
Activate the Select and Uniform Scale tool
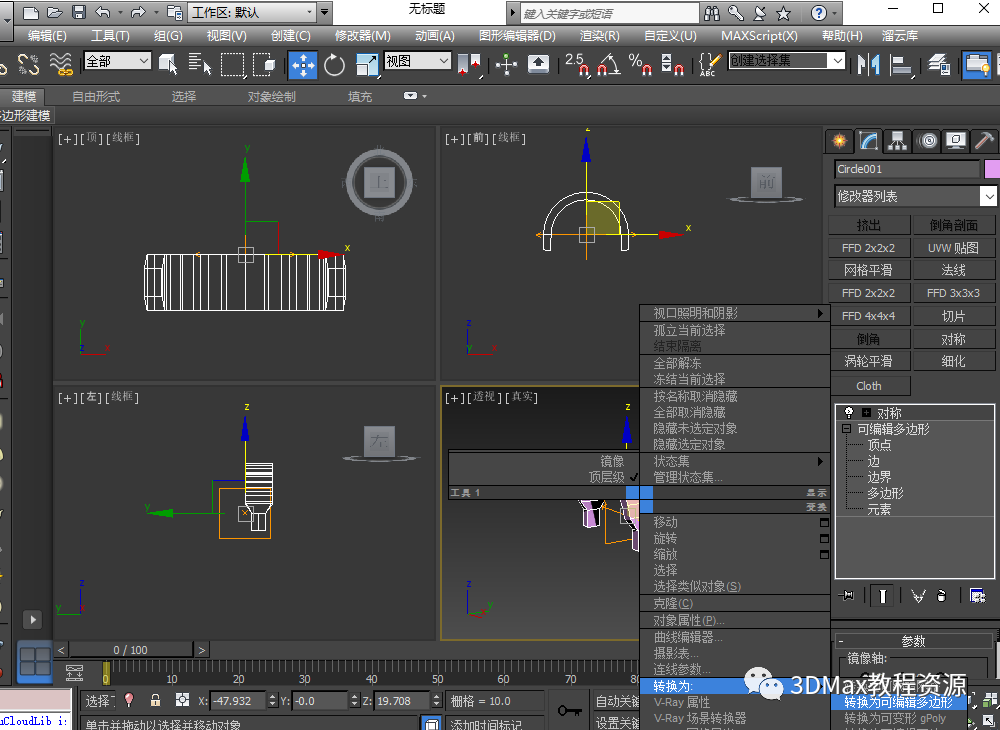367,65
